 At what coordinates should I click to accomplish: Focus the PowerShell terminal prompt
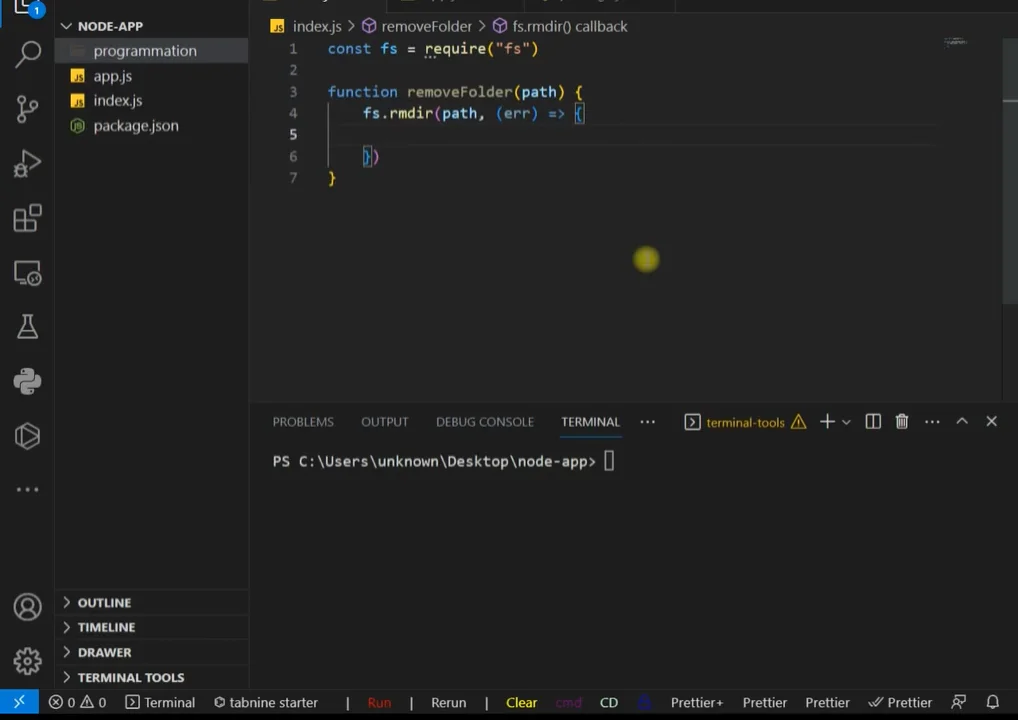click(443, 462)
